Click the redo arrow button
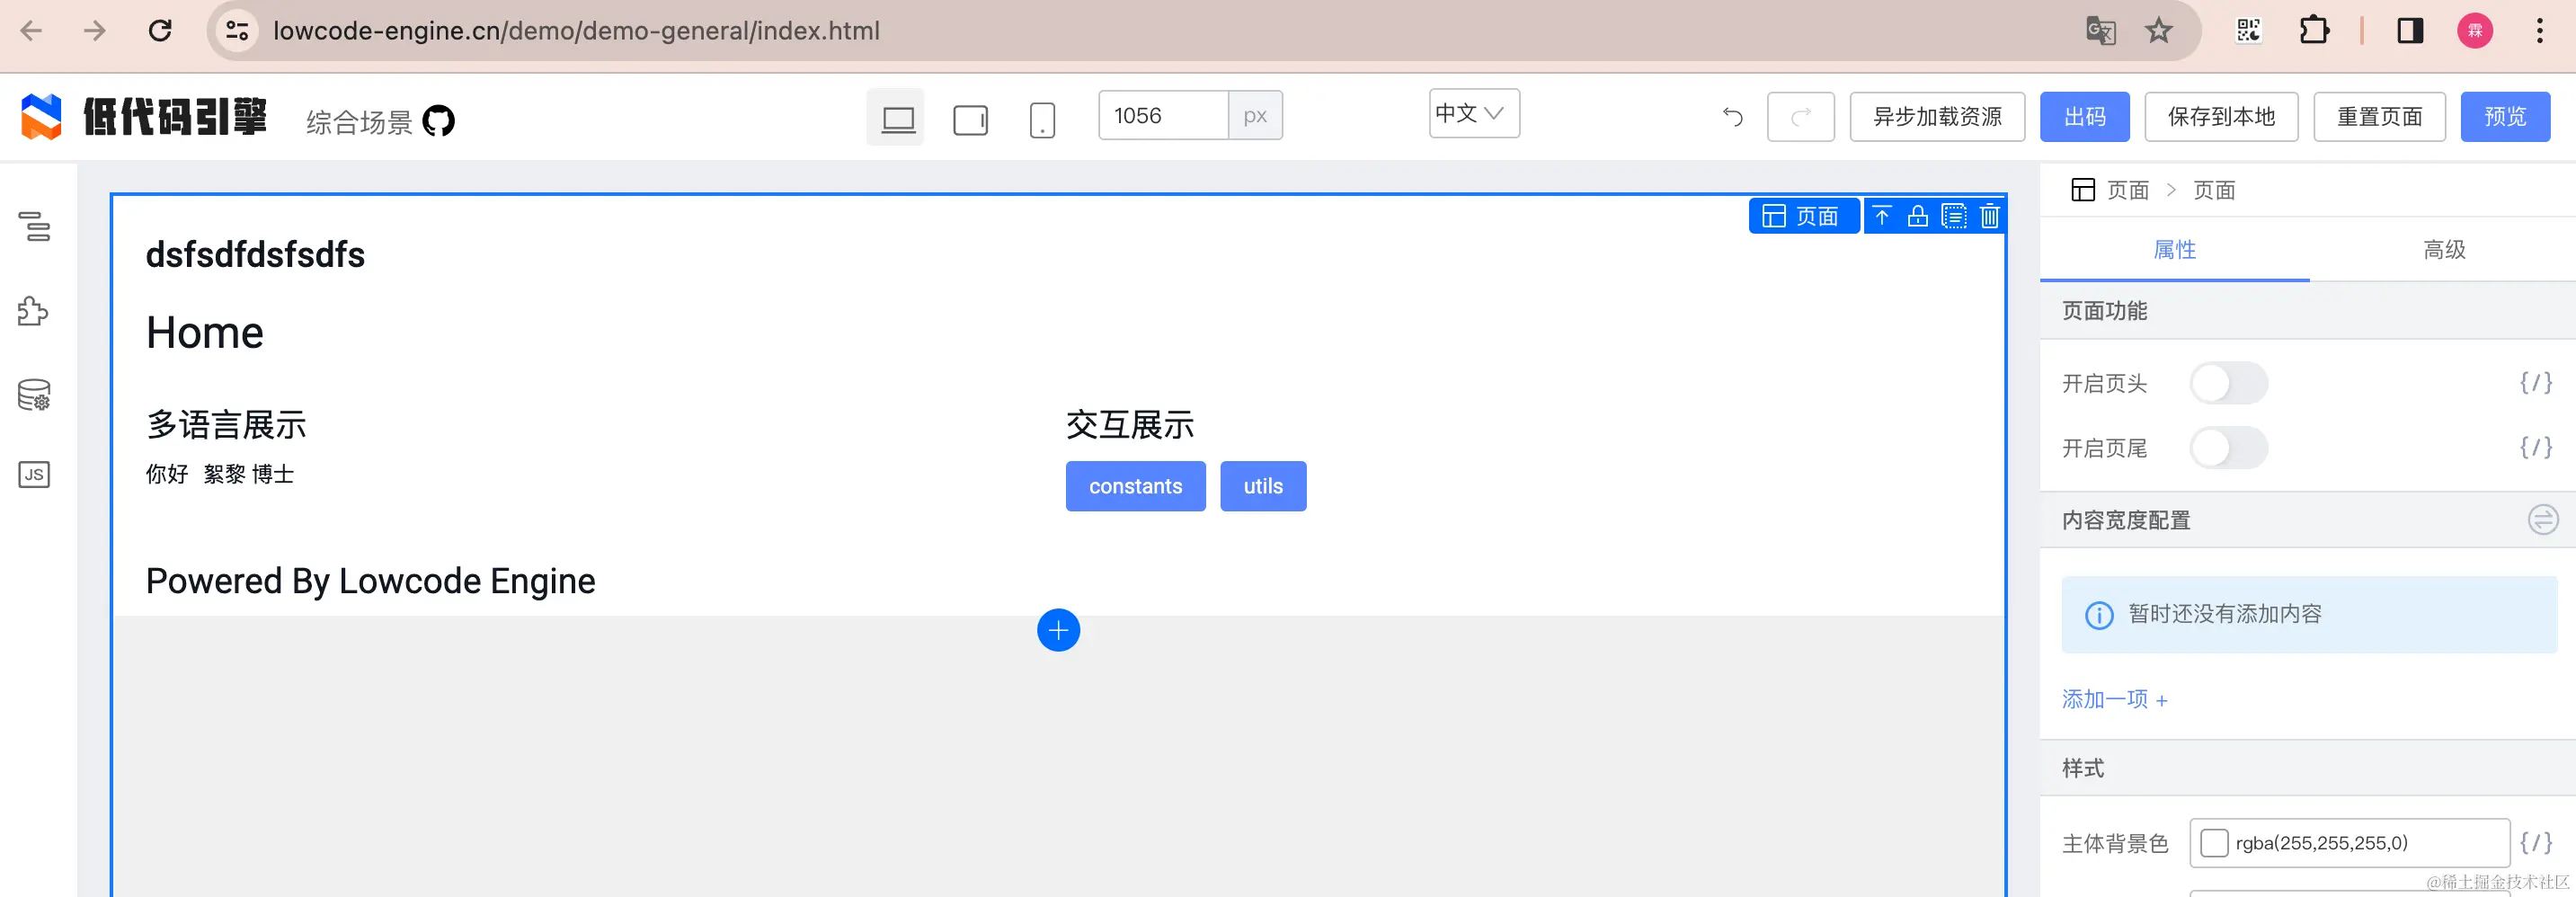This screenshot has width=2576, height=897. (x=1800, y=117)
